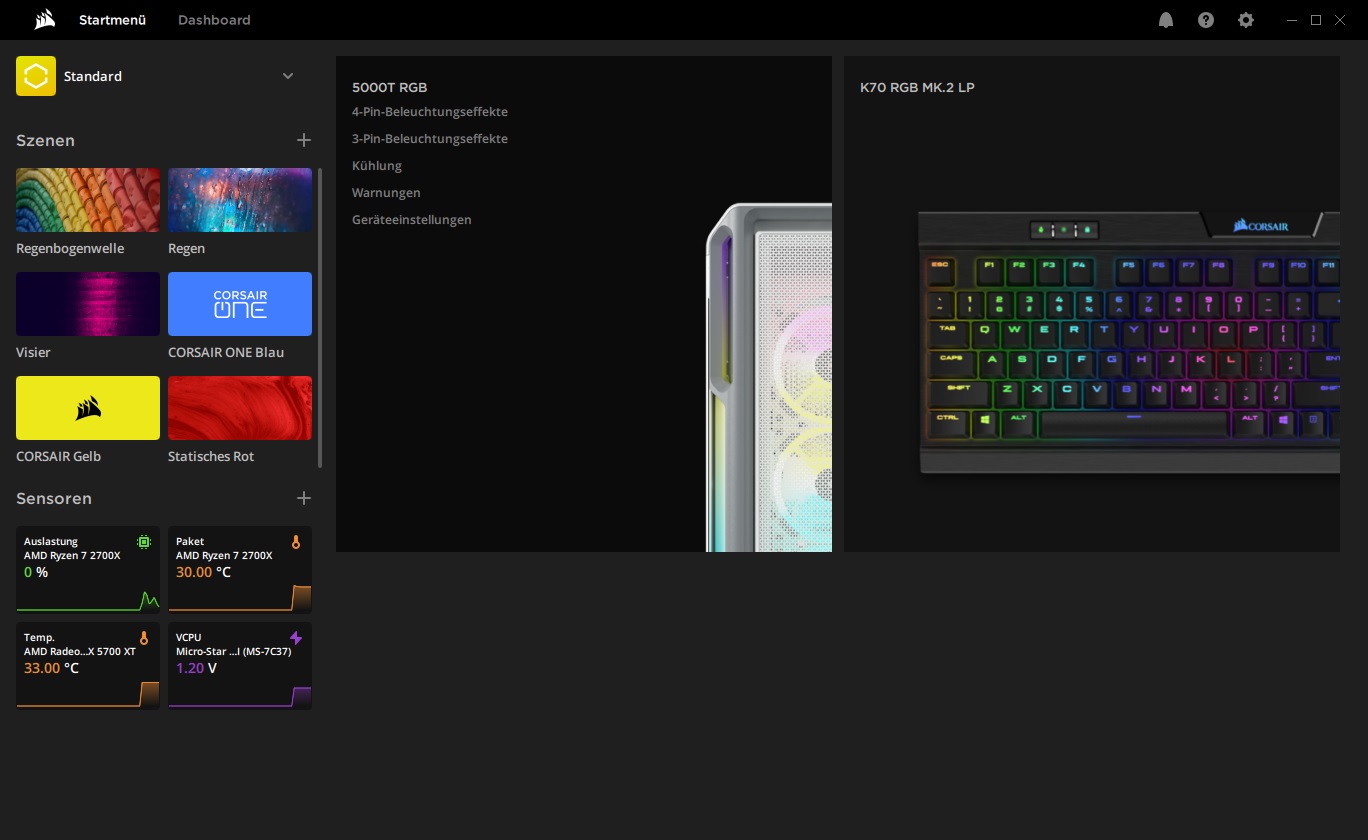Open the notifications bell

coord(1166,20)
